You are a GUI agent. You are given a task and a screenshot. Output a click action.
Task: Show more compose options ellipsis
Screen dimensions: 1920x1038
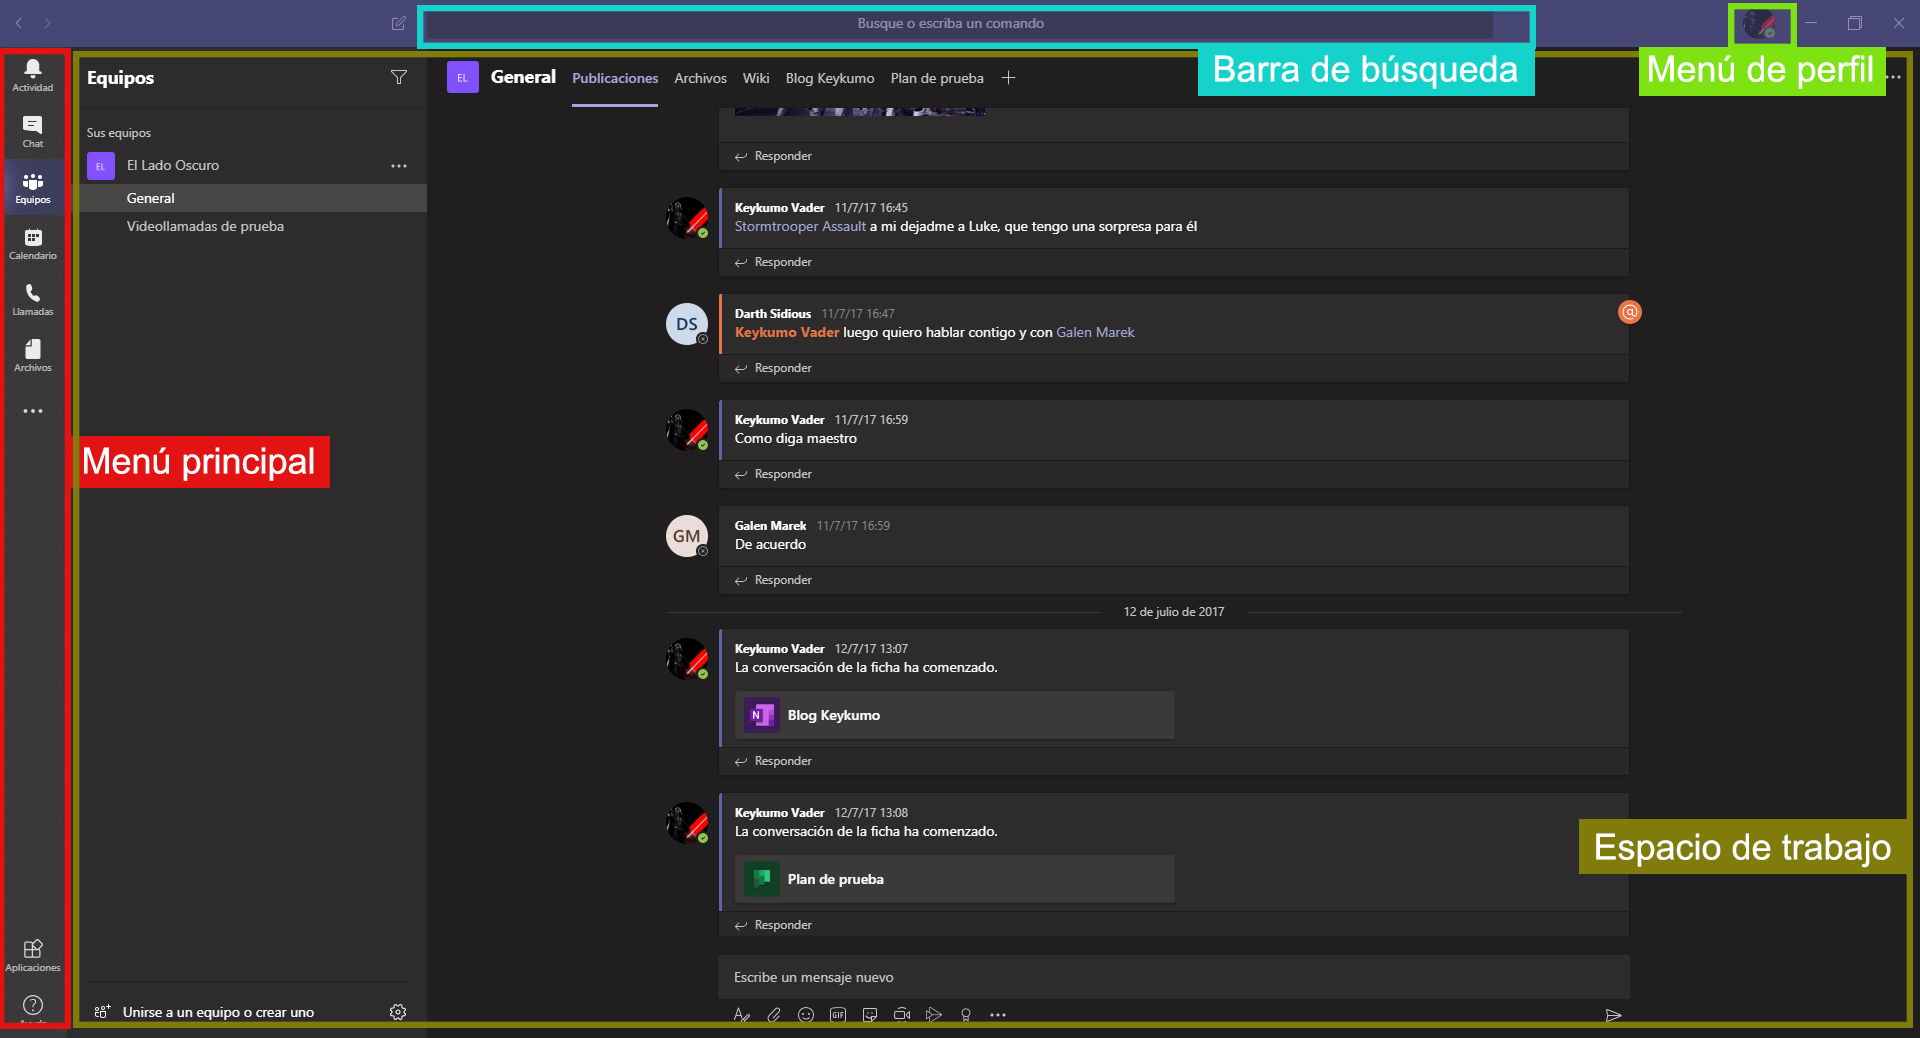998,1014
